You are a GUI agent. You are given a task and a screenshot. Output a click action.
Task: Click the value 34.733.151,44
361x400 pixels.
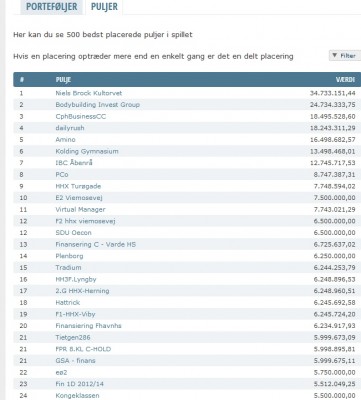333,93
